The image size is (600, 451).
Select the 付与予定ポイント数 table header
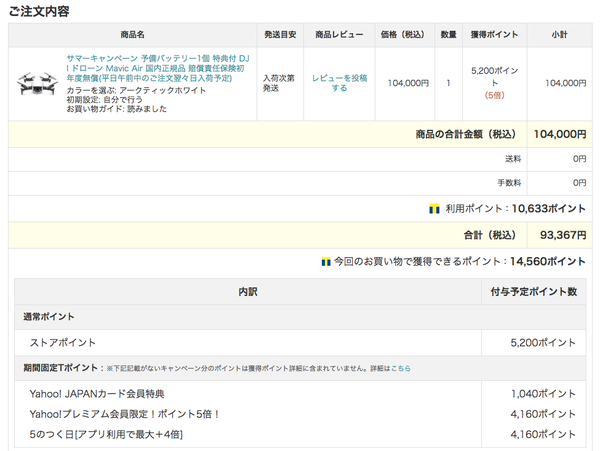pyautogui.click(x=534, y=292)
